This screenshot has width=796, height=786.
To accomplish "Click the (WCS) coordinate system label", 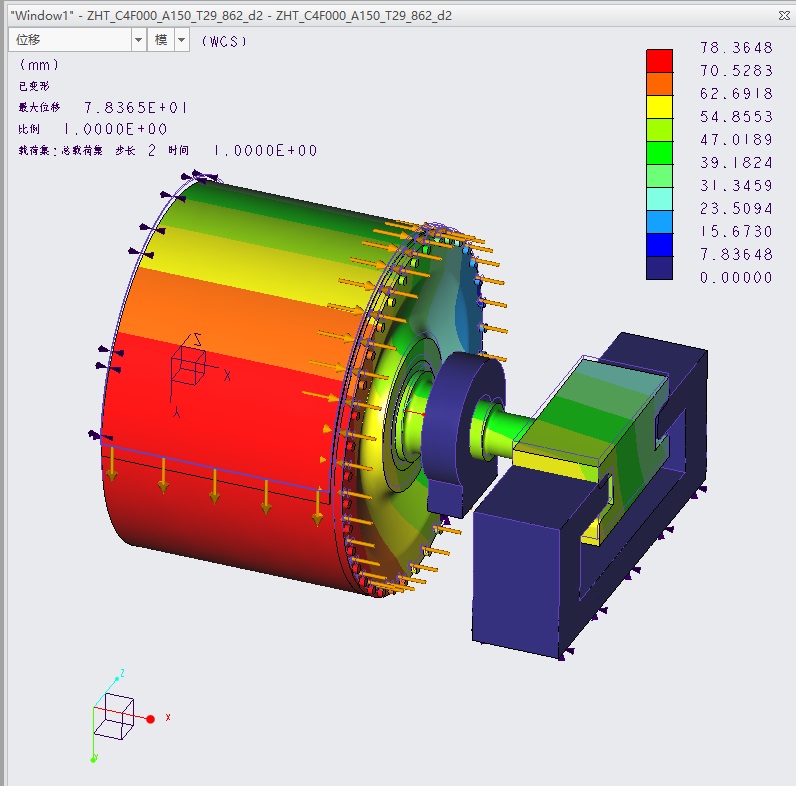I will (x=224, y=42).
